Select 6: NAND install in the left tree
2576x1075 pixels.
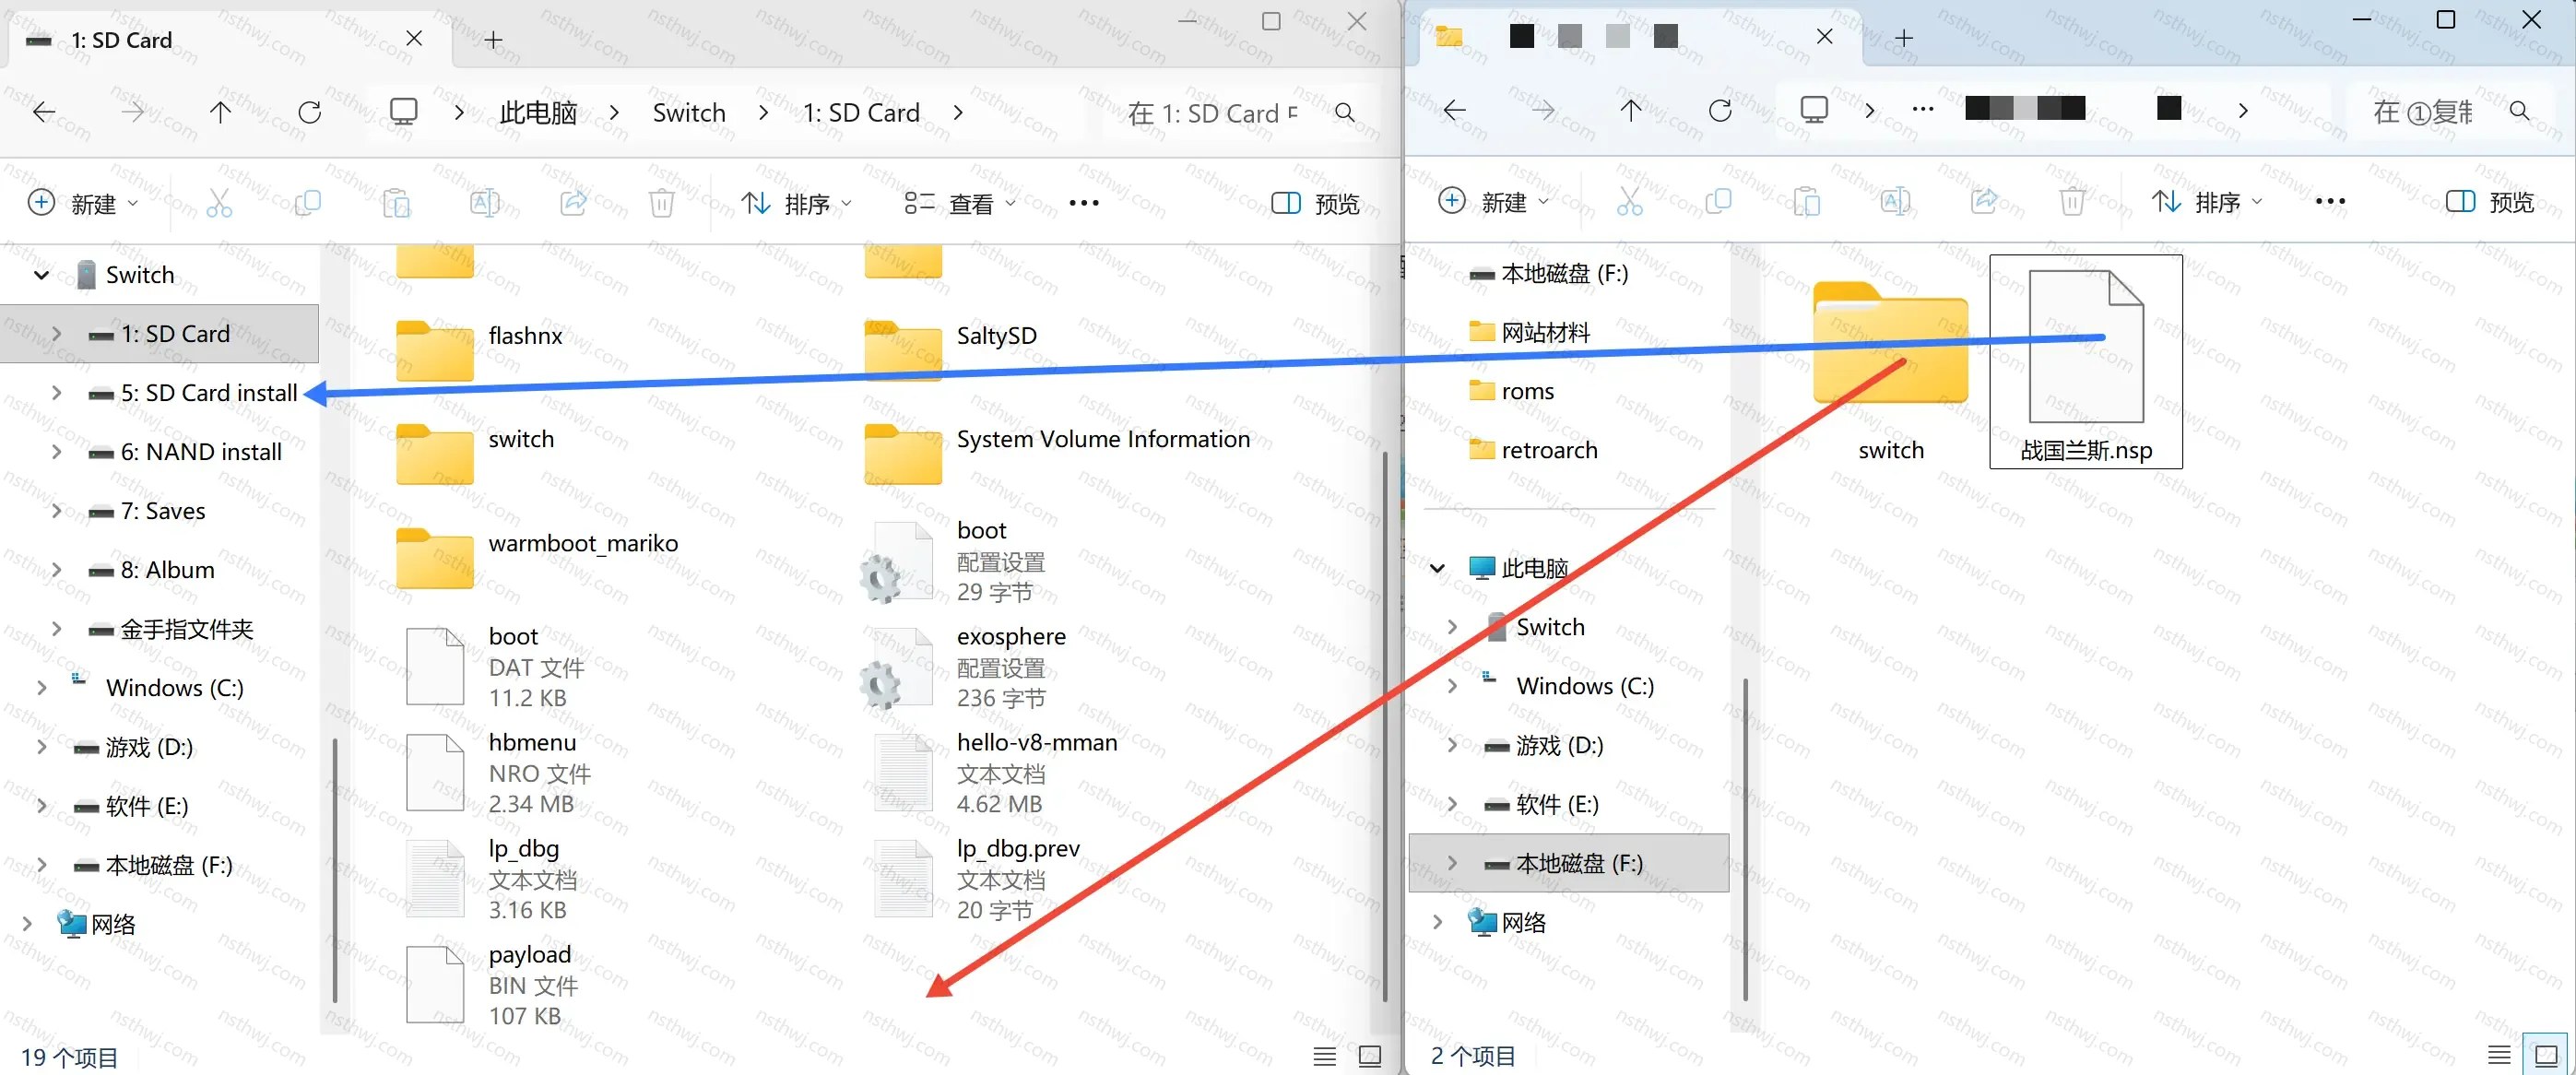[x=201, y=452]
